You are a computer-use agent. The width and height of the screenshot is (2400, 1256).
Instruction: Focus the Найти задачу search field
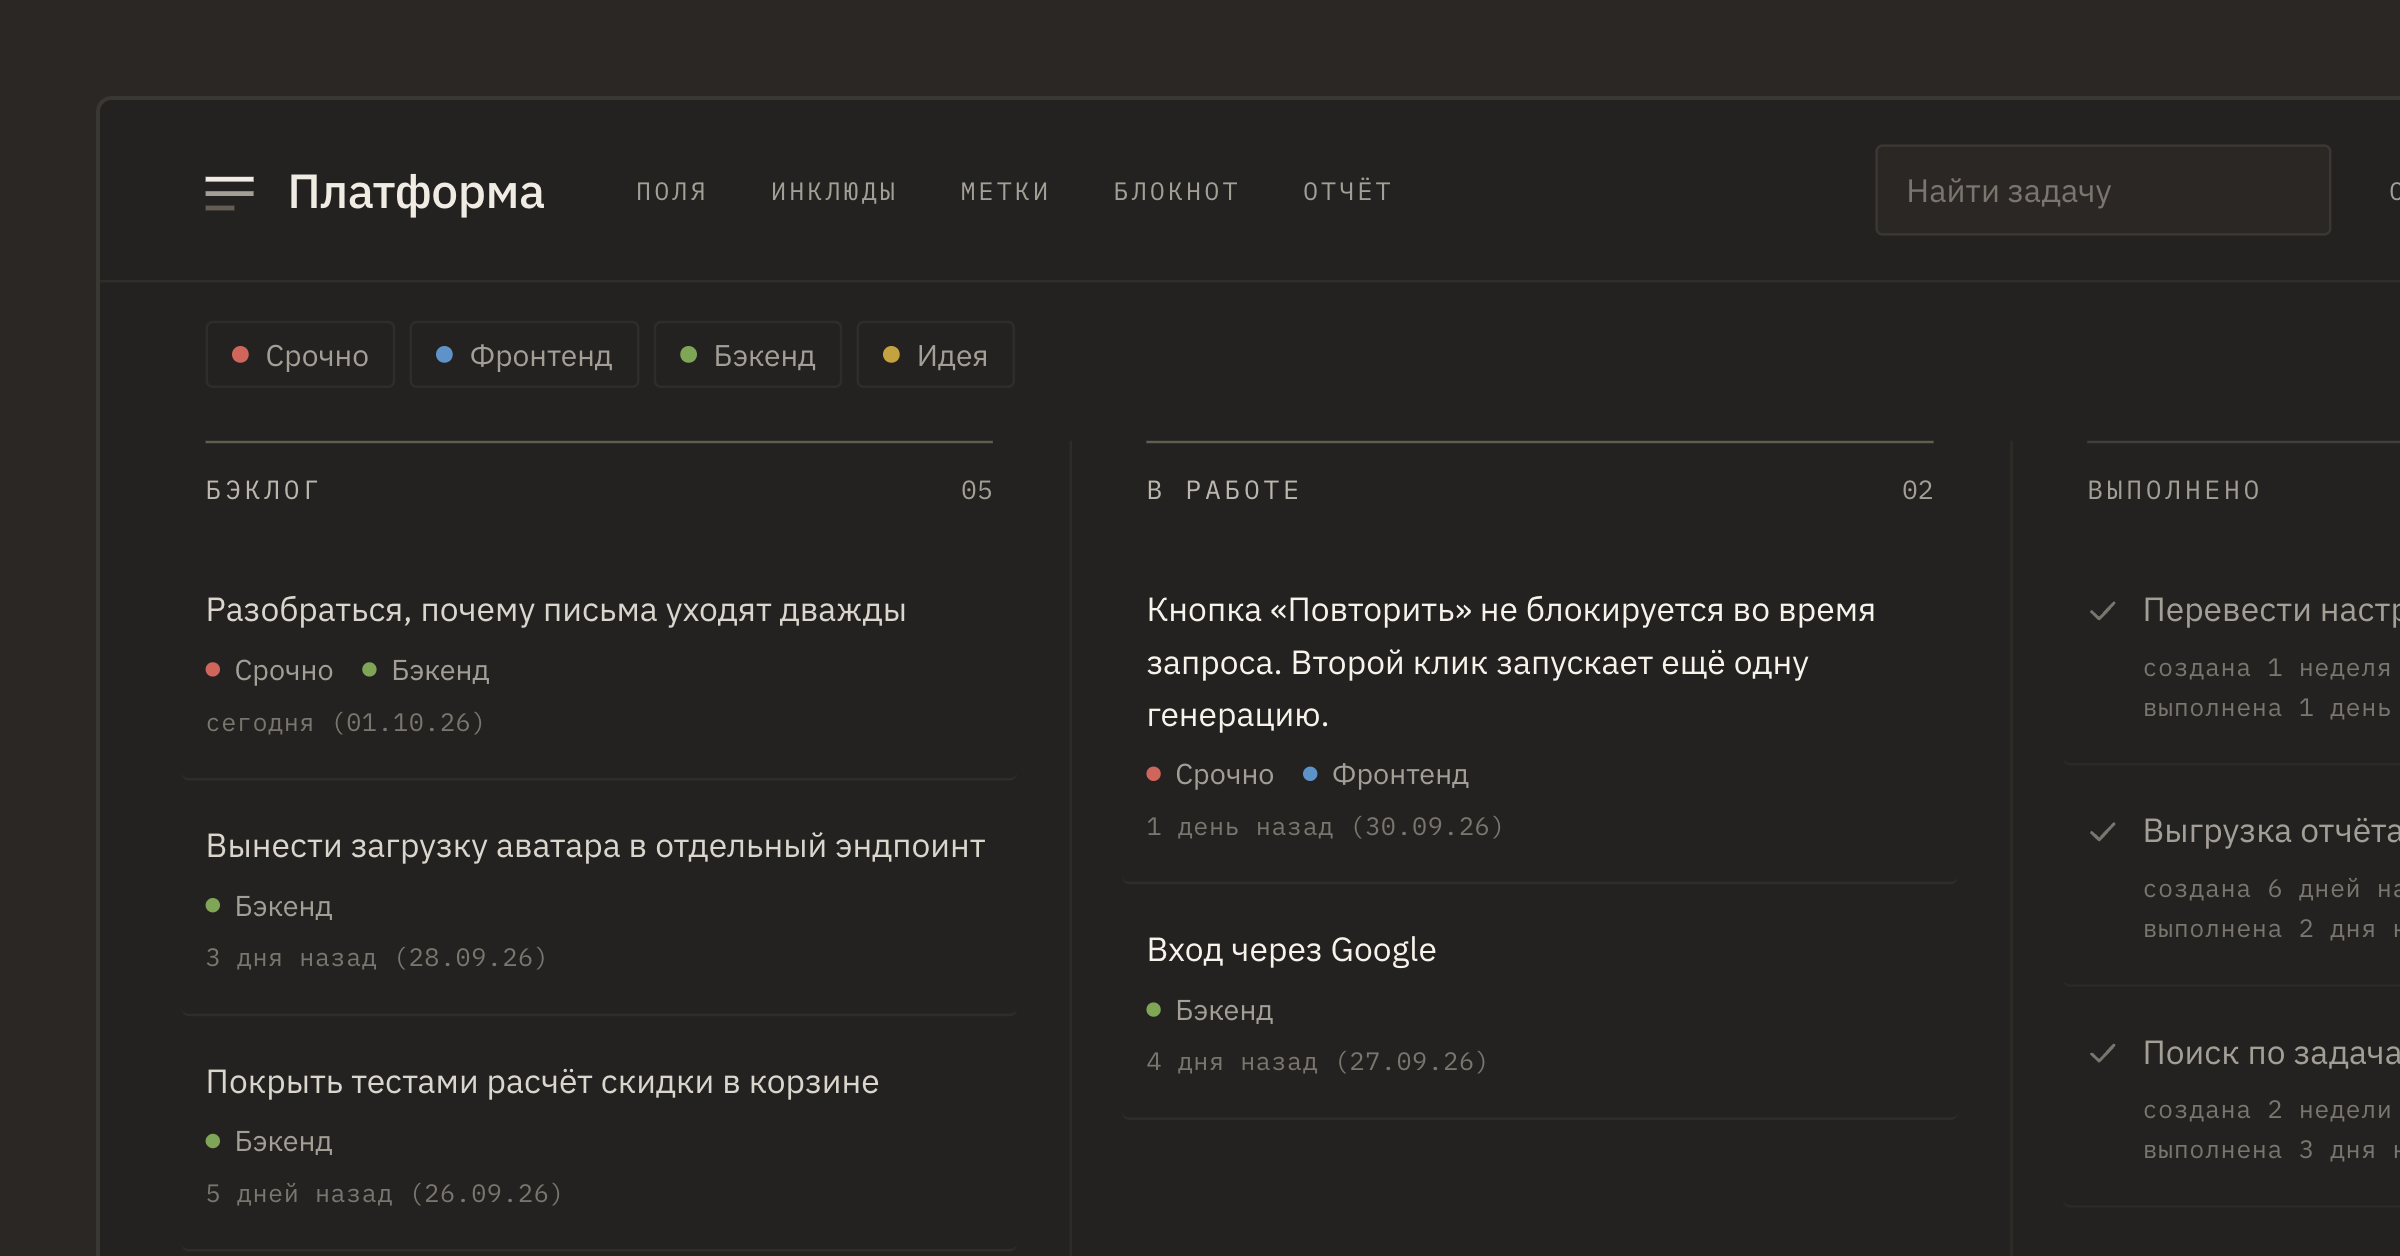click(2103, 190)
